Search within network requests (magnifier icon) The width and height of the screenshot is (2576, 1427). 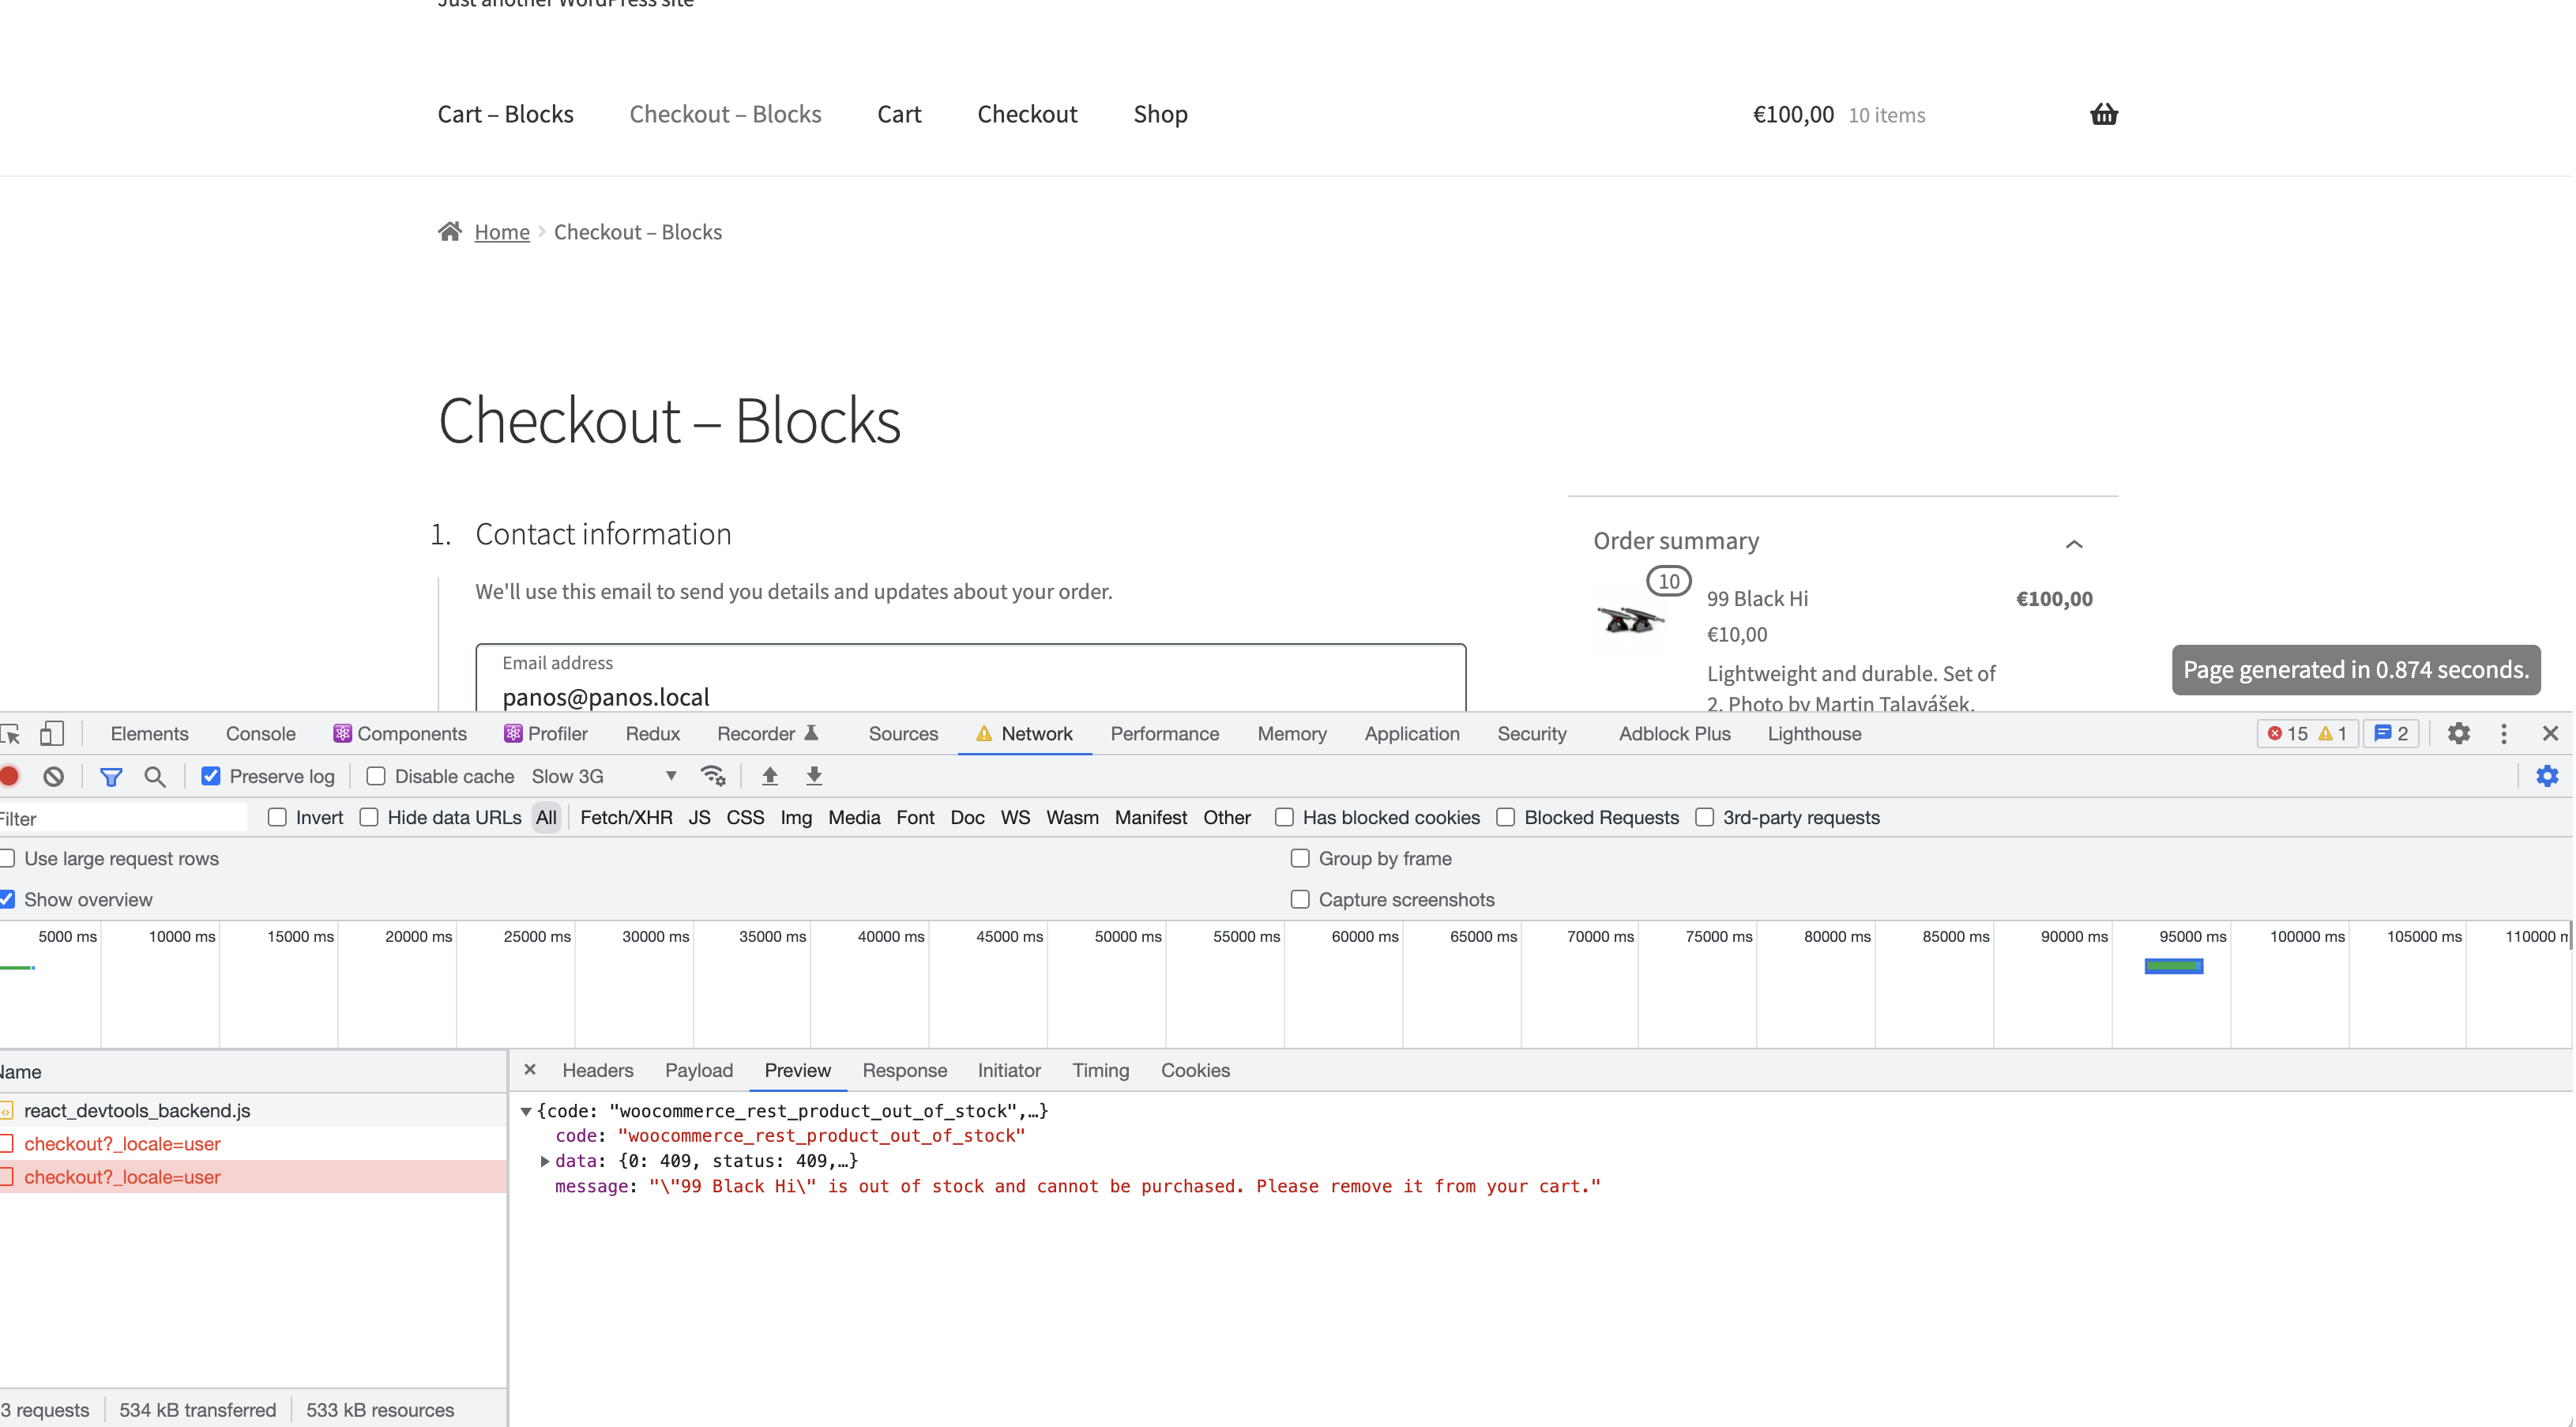155,775
